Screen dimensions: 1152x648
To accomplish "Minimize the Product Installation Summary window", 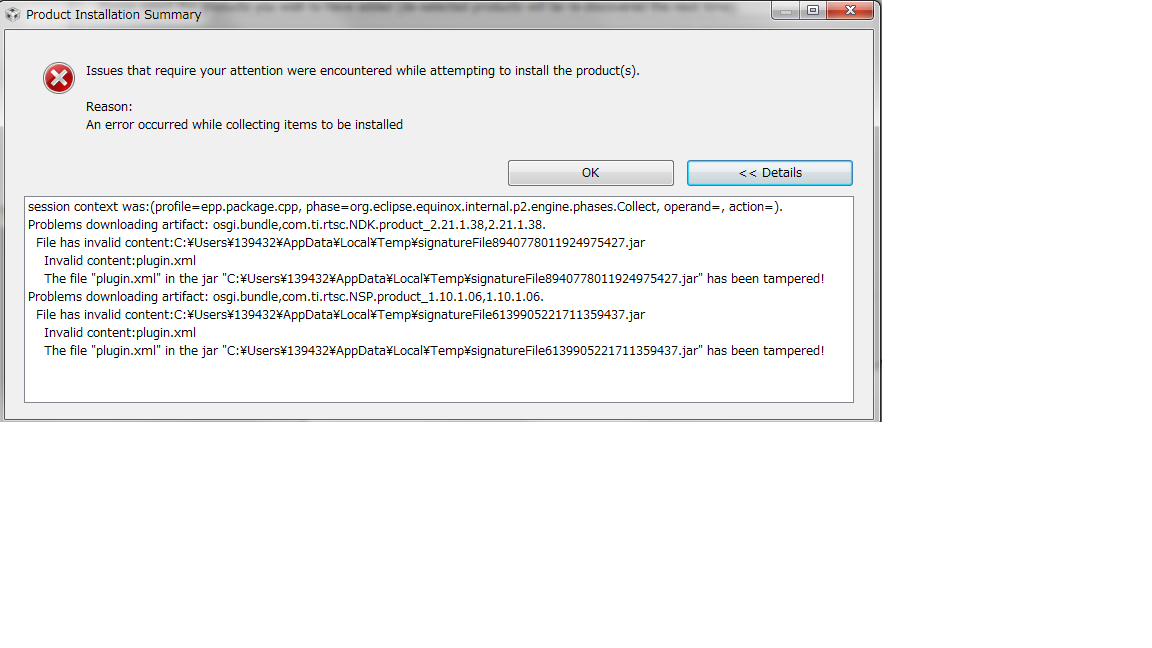I will click(x=785, y=10).
